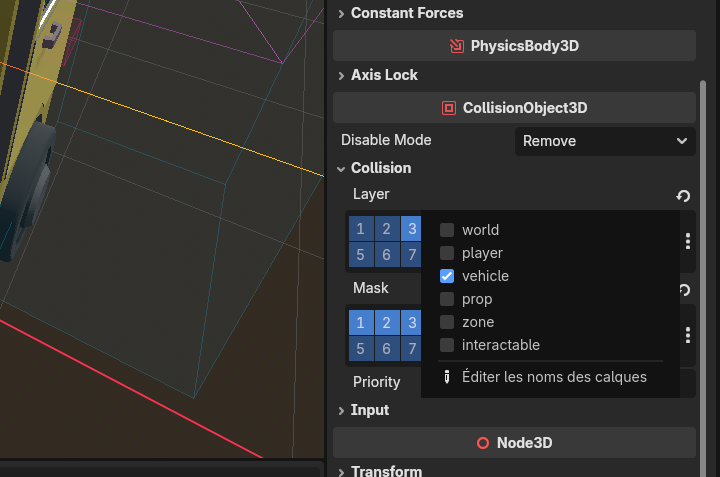Enable the world layer checkbox
The image size is (720, 477).
[447, 230]
